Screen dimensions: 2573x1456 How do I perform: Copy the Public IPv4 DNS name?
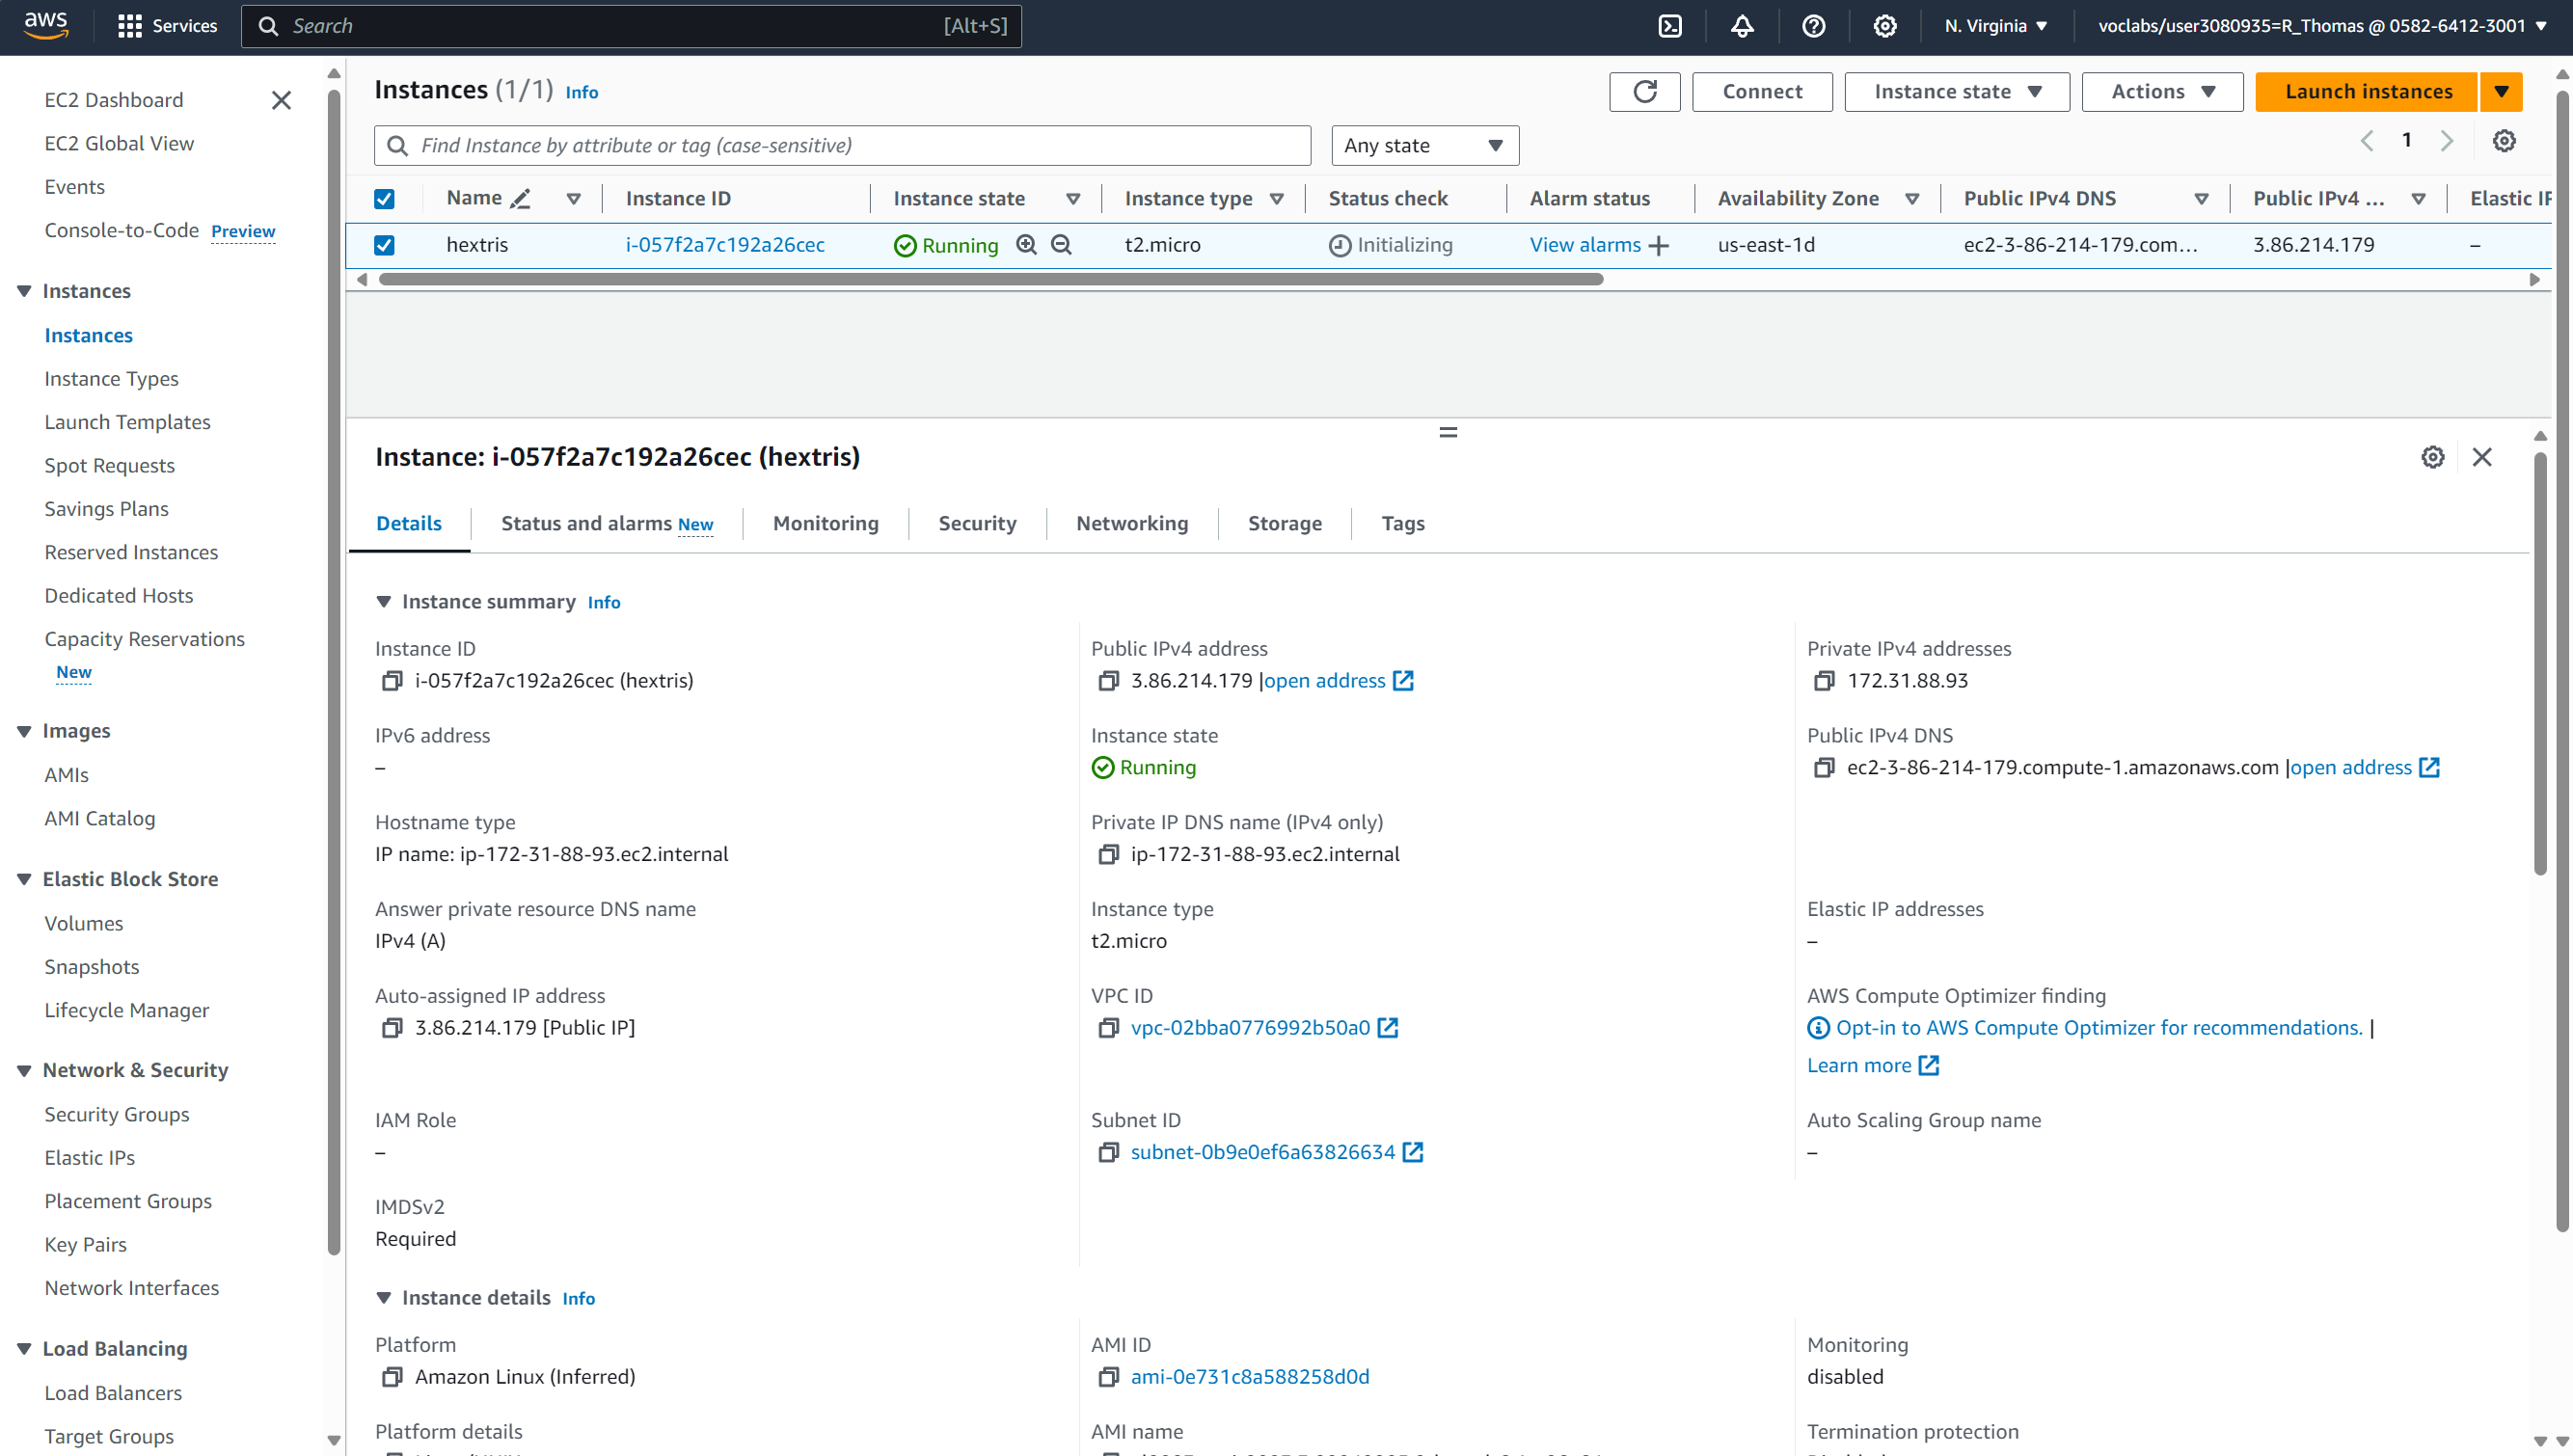1824,768
